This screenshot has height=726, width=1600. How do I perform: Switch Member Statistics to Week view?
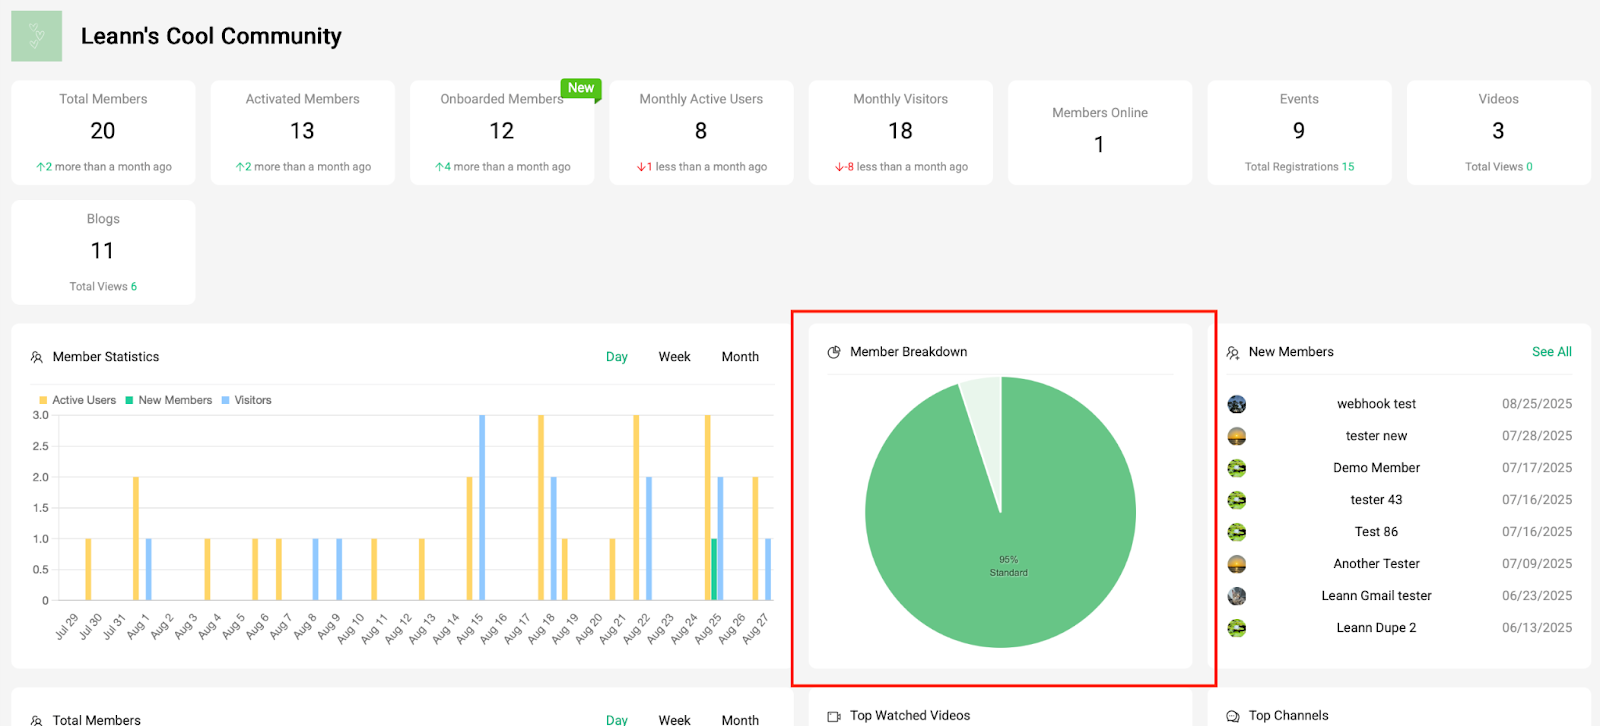tap(674, 357)
